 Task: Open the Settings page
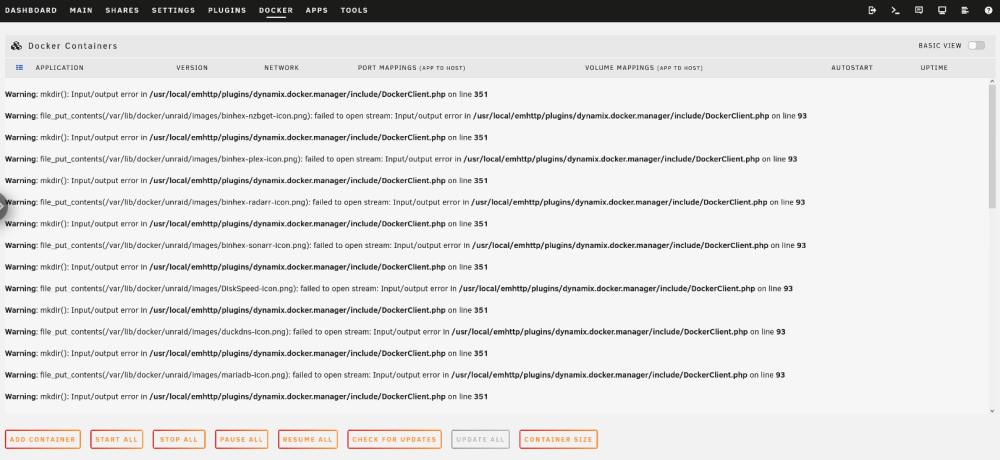tap(173, 10)
